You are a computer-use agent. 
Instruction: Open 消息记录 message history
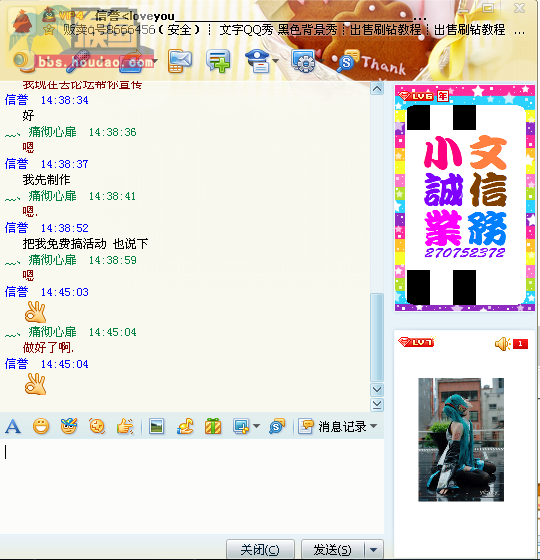click(x=332, y=426)
